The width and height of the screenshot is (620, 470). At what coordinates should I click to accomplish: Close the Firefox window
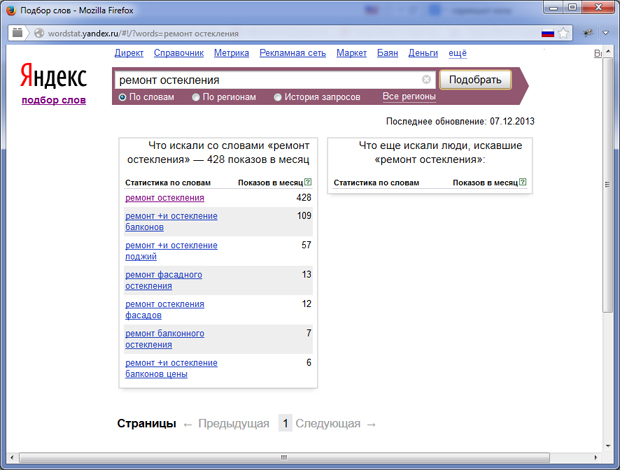(599, 7)
